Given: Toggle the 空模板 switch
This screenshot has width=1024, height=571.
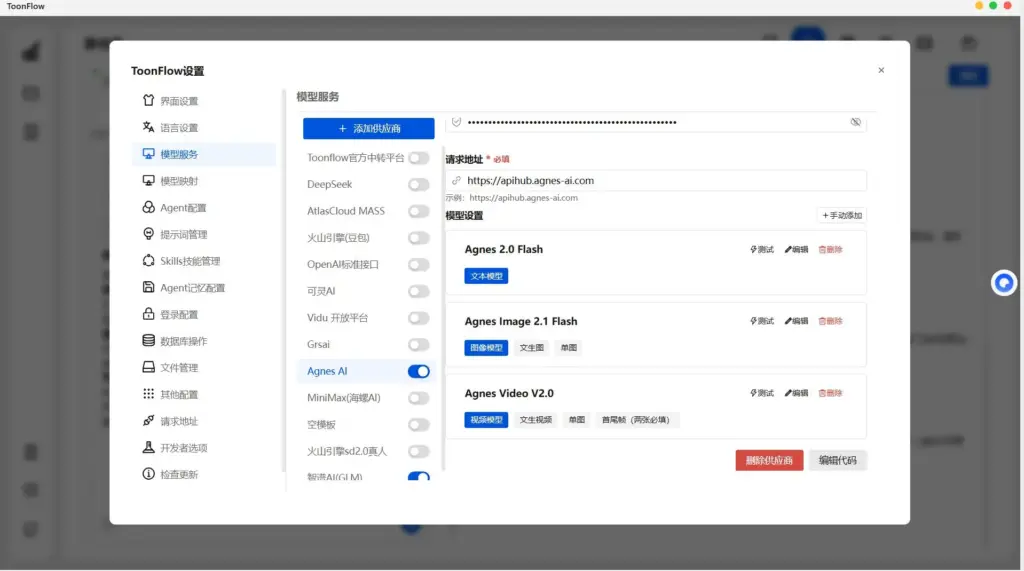Looking at the screenshot, I should [419, 425].
